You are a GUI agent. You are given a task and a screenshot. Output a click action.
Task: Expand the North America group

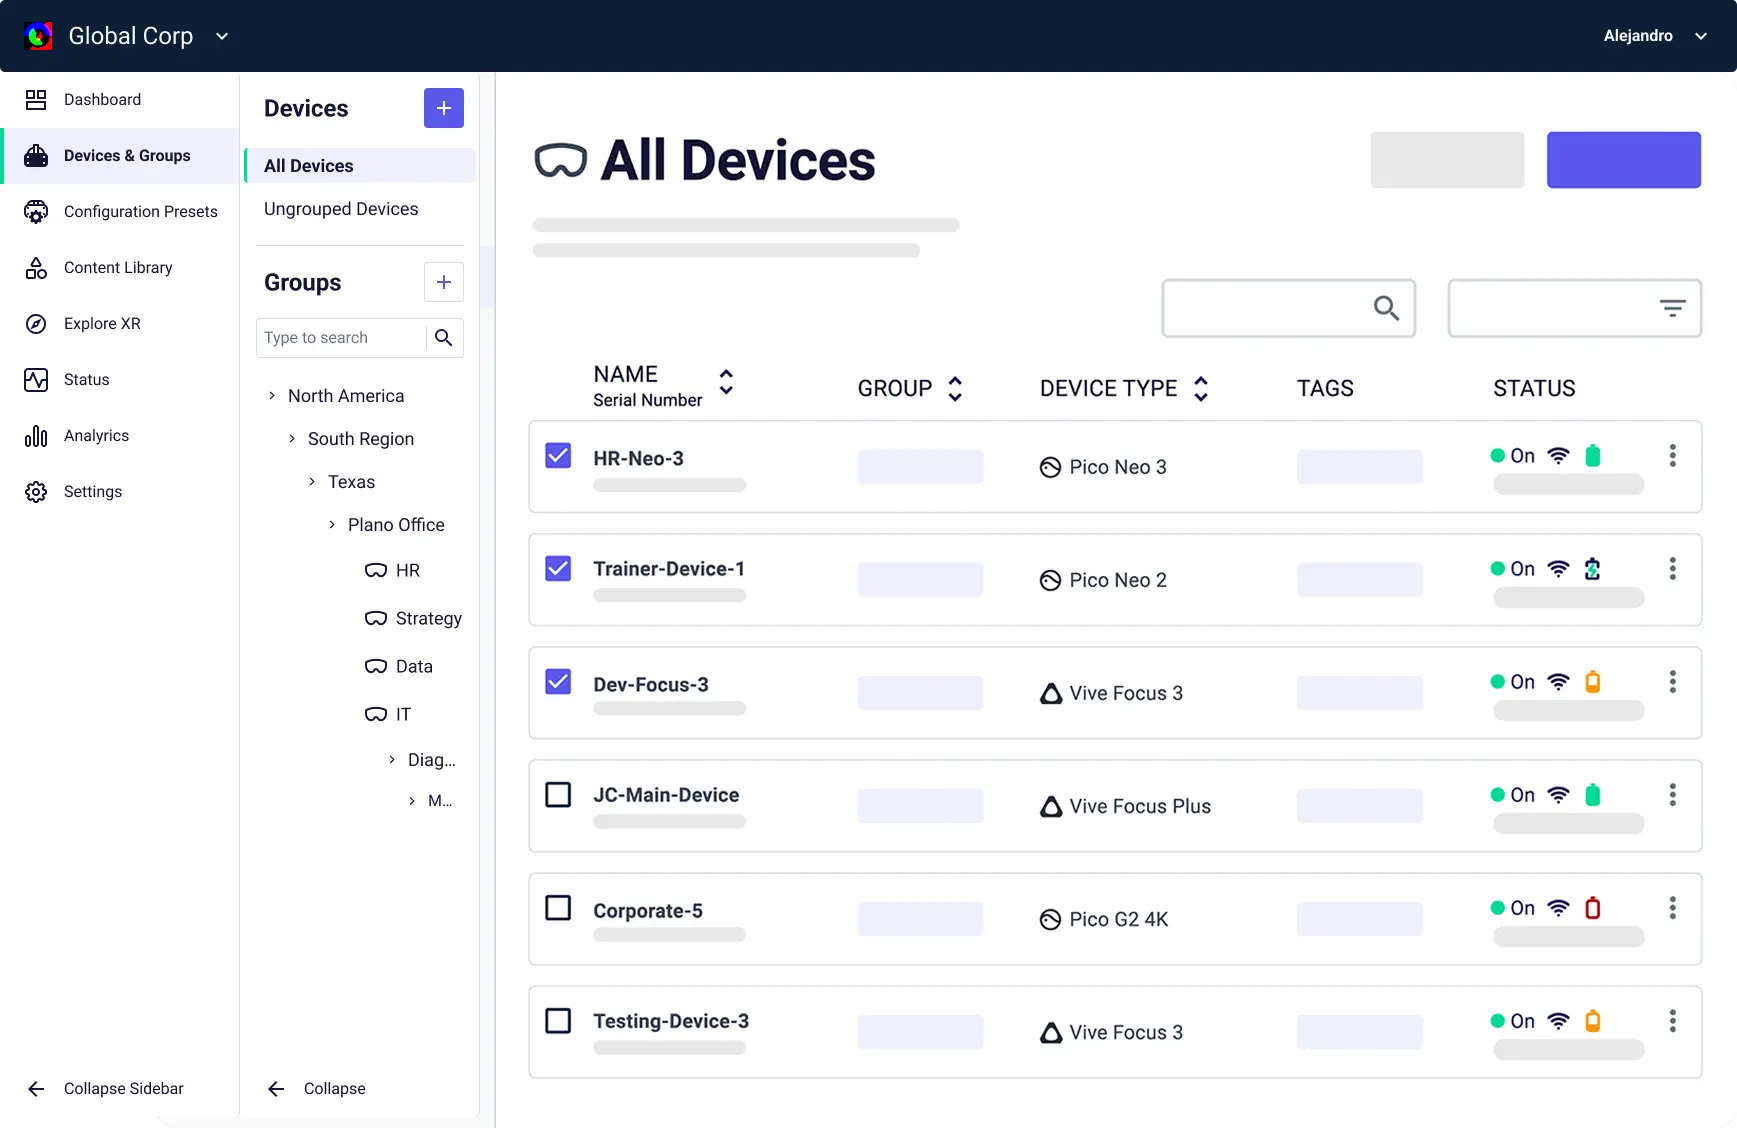click(271, 395)
